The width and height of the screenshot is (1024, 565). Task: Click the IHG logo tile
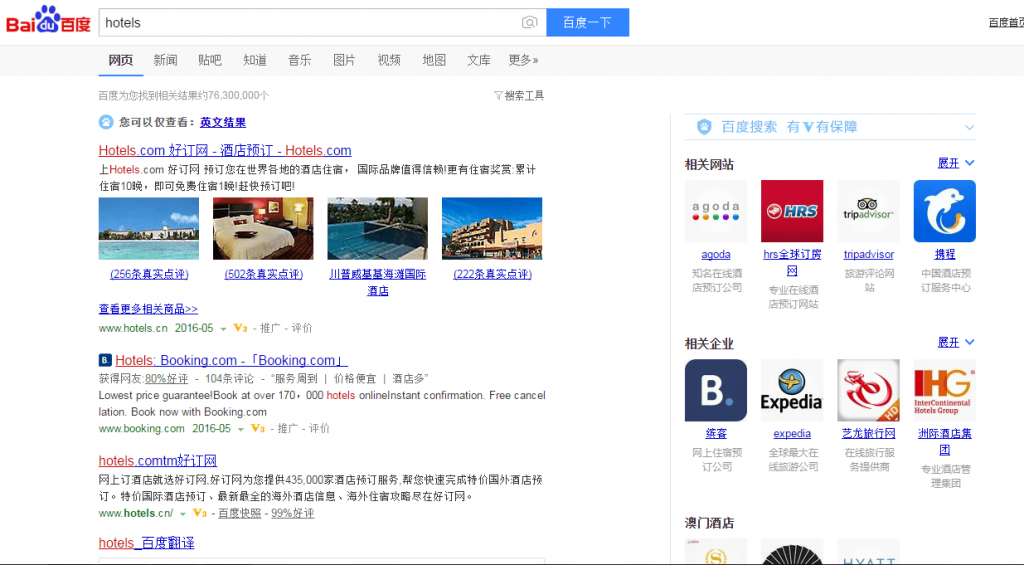[944, 390]
